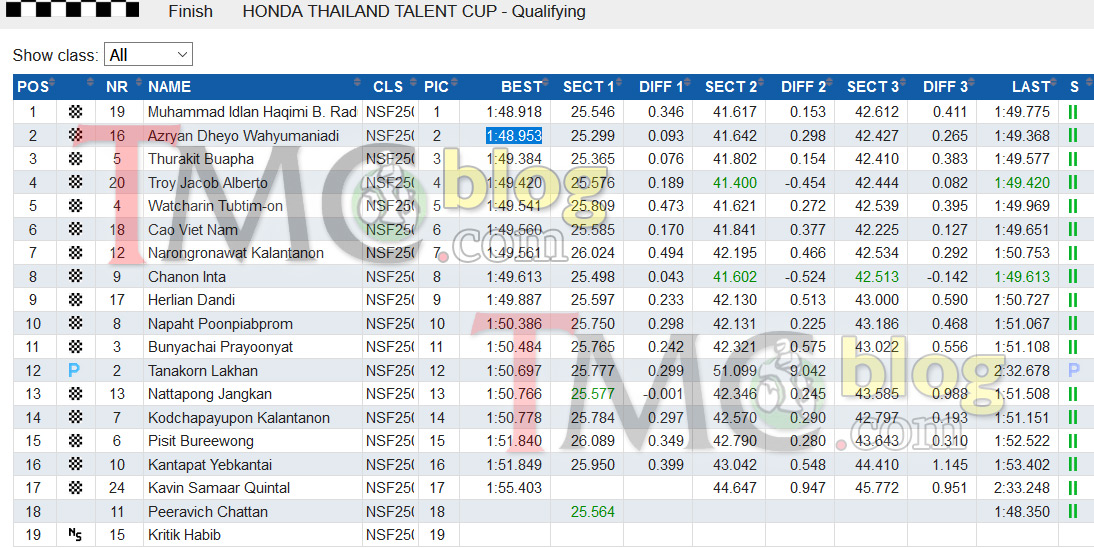The image size is (1094, 548).
Task: Select highlighted best time 1:48.953
Action: [514, 135]
